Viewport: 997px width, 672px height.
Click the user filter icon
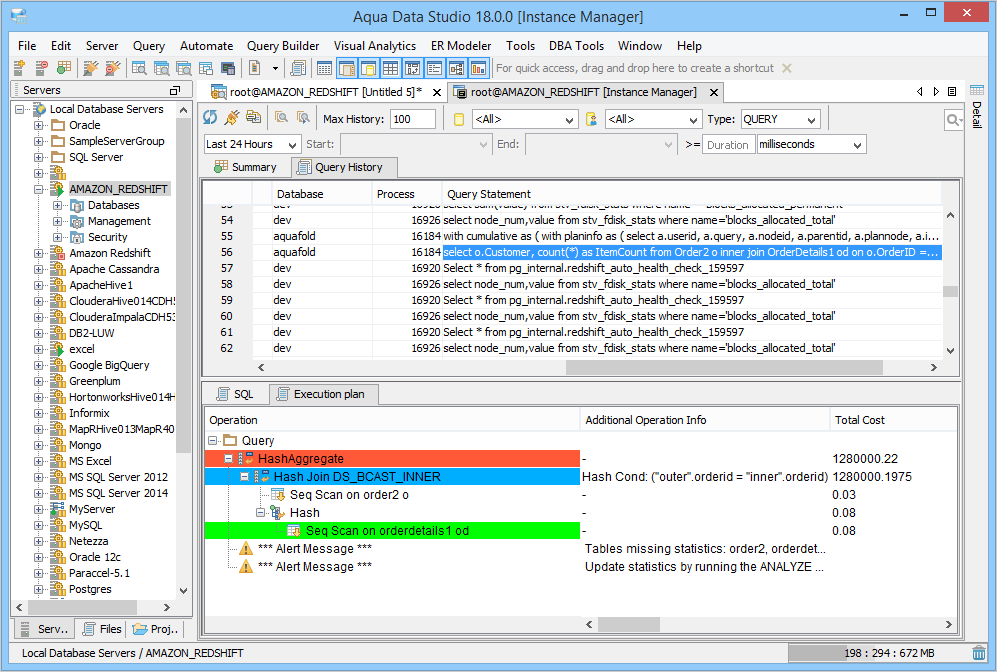pyautogui.click(x=591, y=119)
